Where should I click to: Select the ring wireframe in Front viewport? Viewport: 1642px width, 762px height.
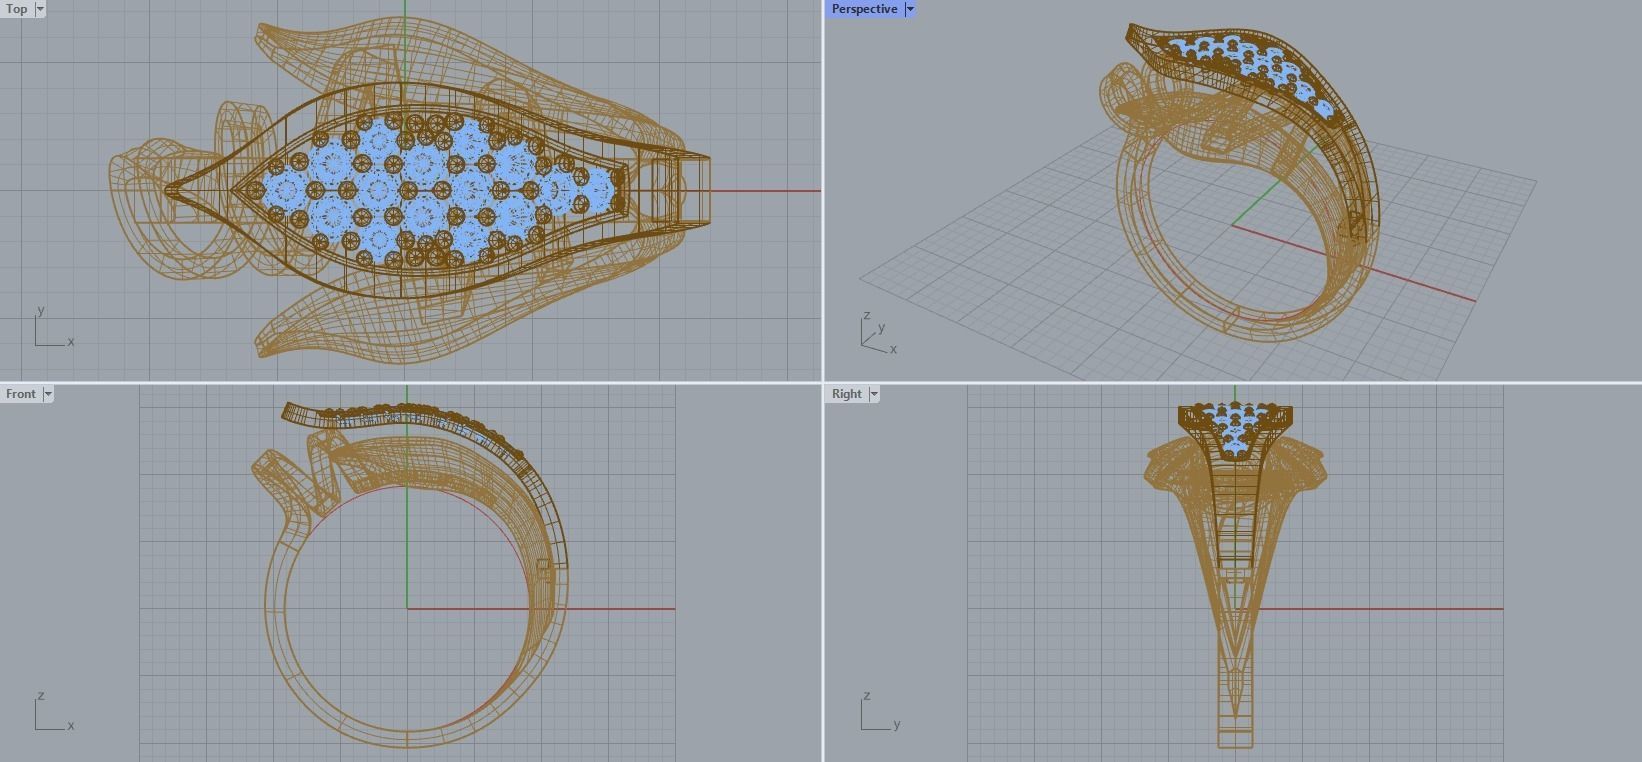(x=410, y=574)
